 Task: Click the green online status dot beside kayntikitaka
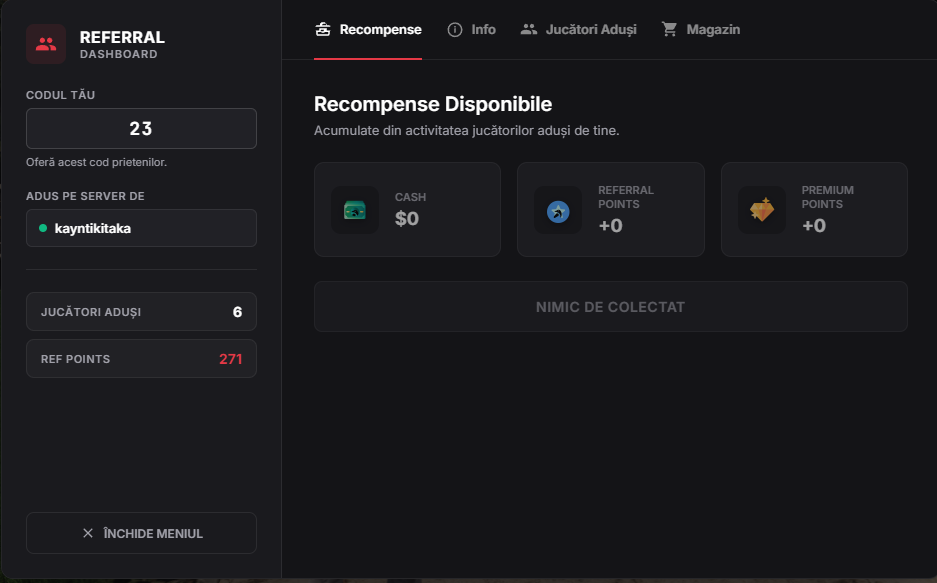[43, 228]
